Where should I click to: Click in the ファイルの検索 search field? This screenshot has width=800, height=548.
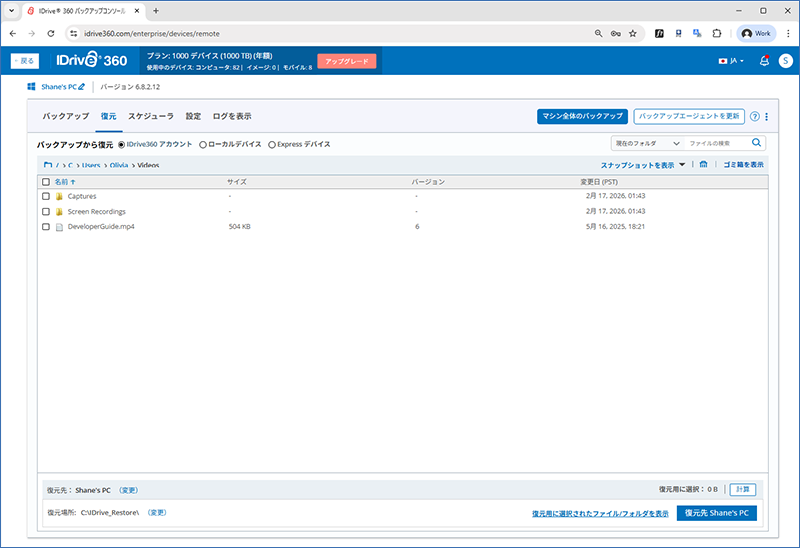[717, 144]
